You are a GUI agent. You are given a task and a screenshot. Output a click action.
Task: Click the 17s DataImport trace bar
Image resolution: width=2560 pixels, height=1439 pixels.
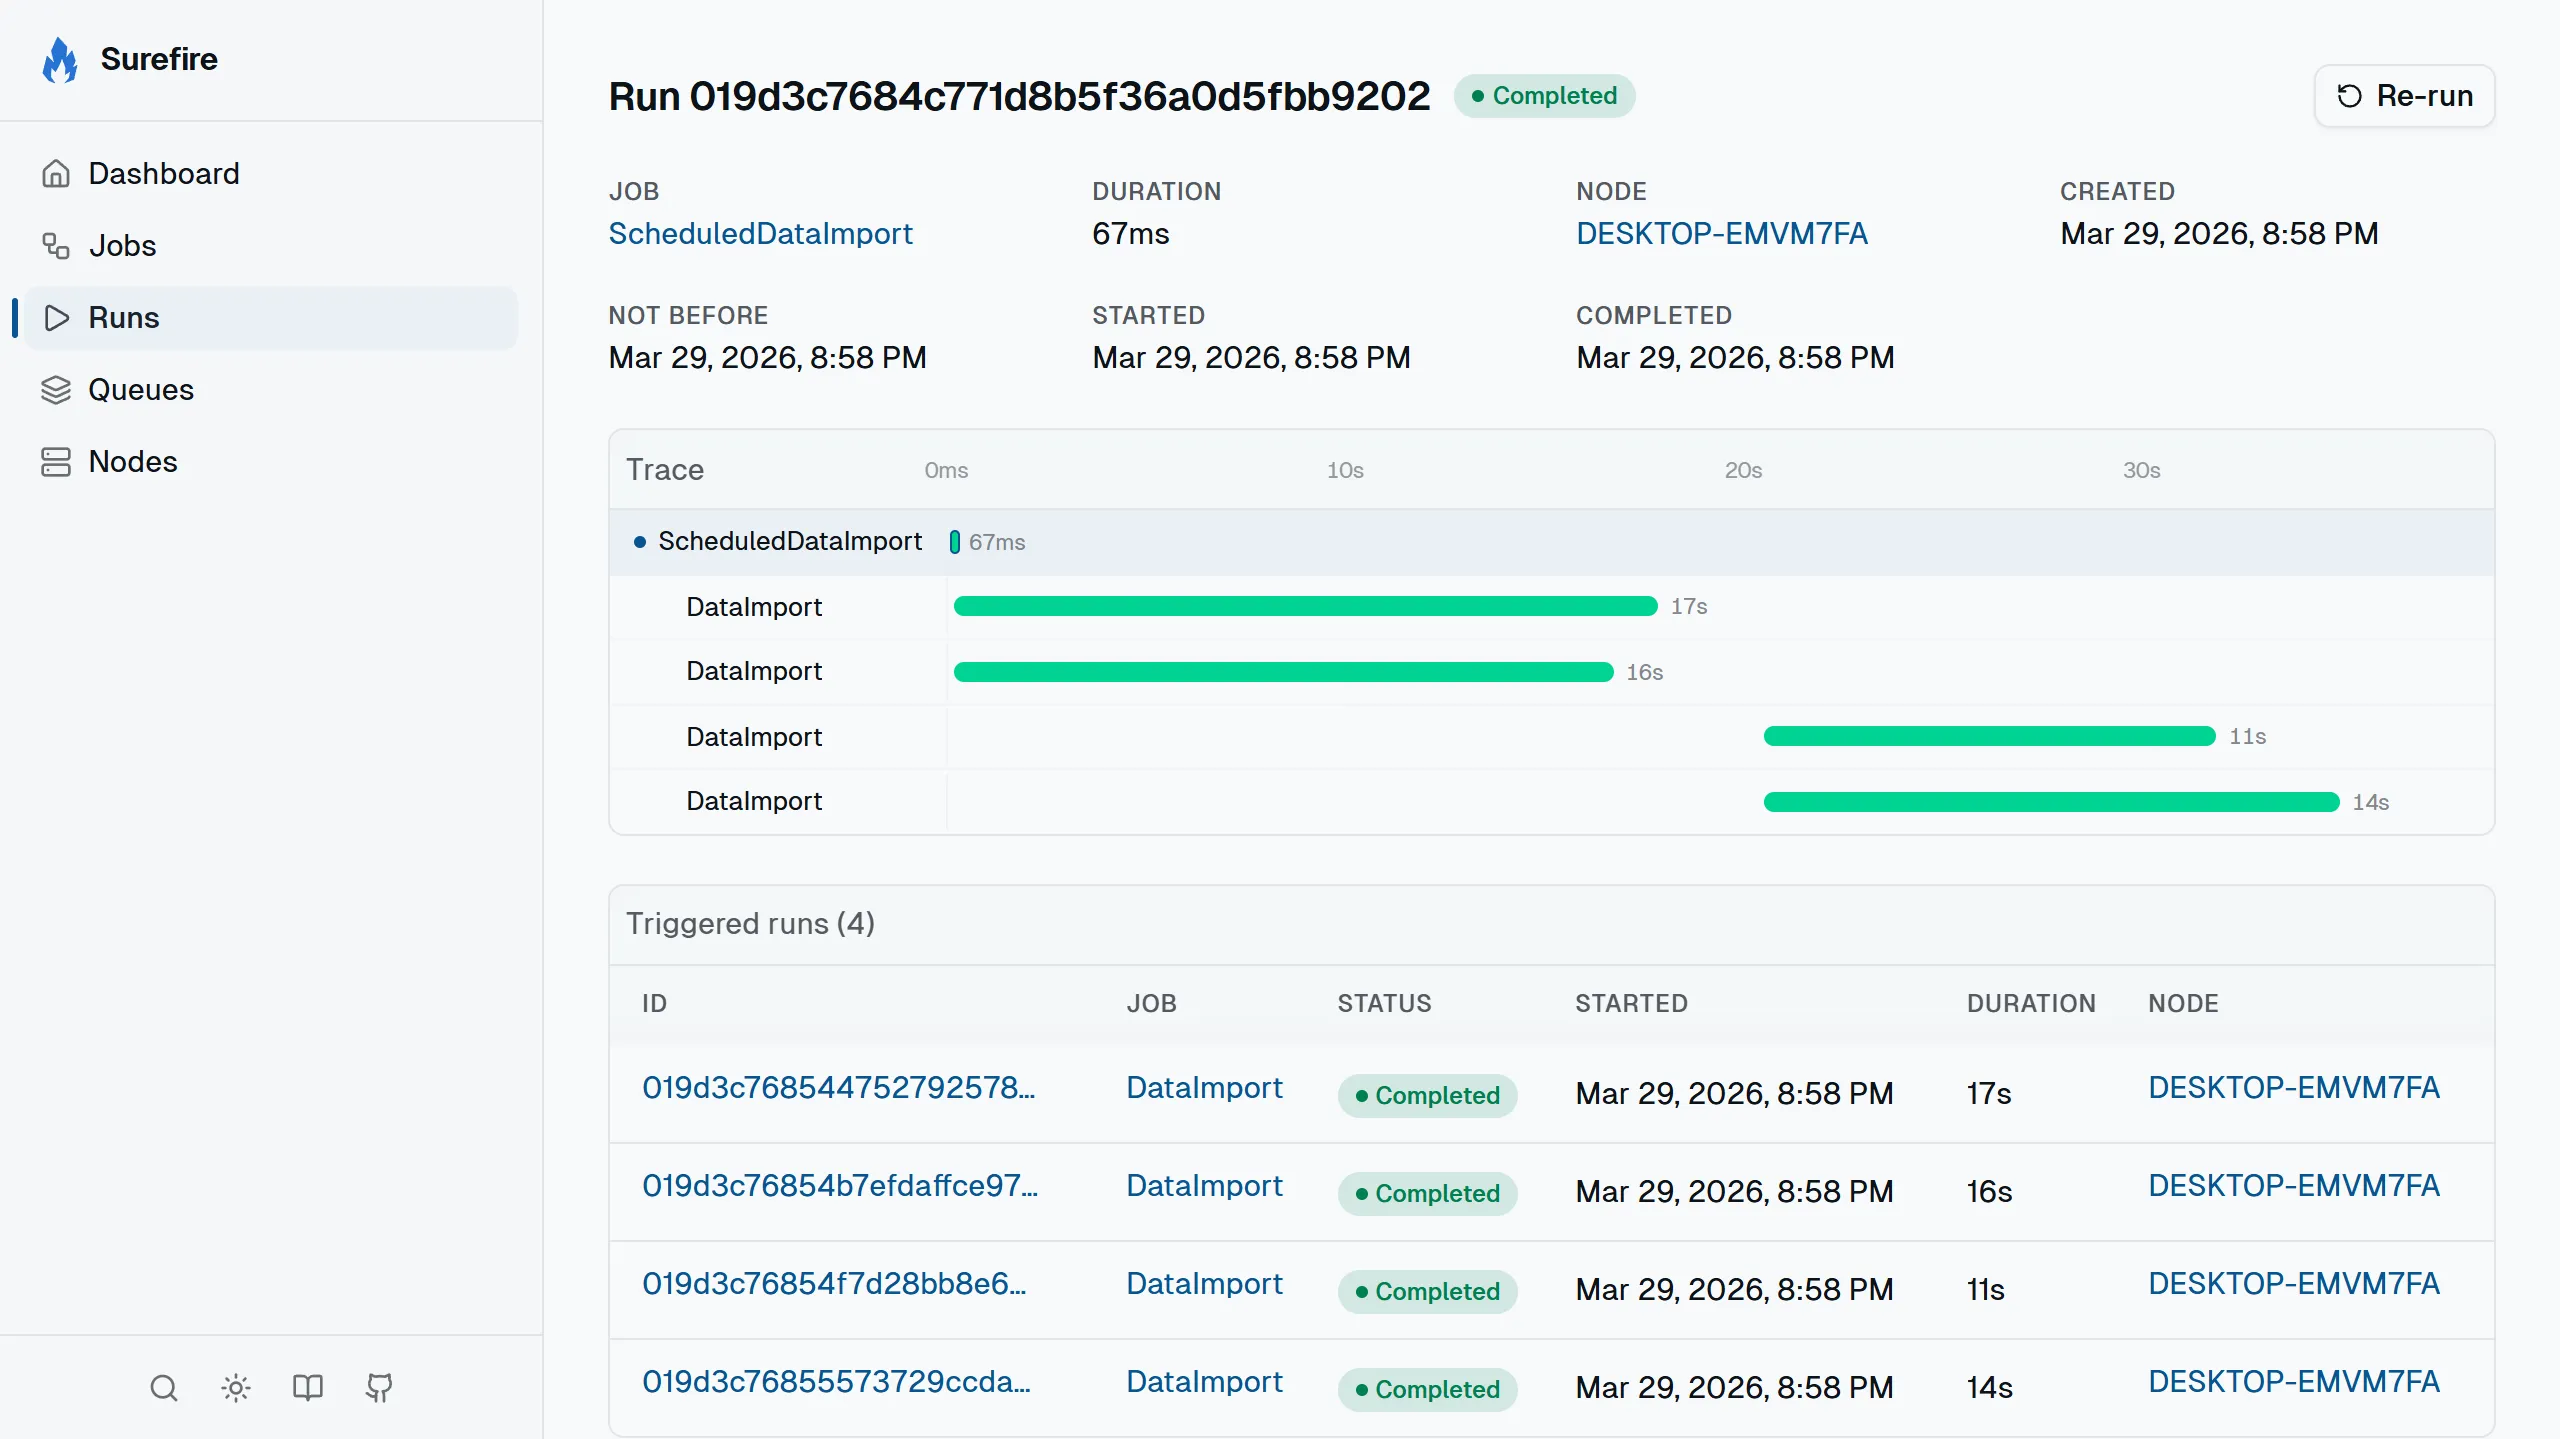click(1305, 606)
